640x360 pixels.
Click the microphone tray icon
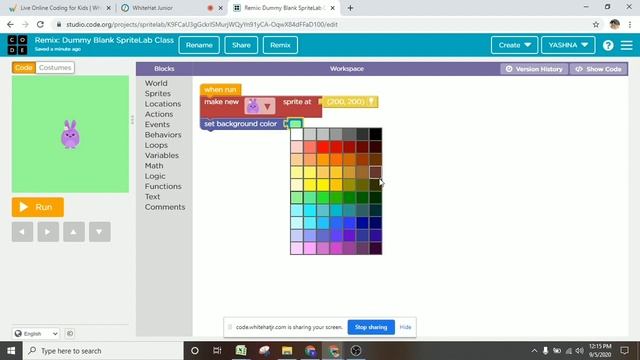[545, 351]
